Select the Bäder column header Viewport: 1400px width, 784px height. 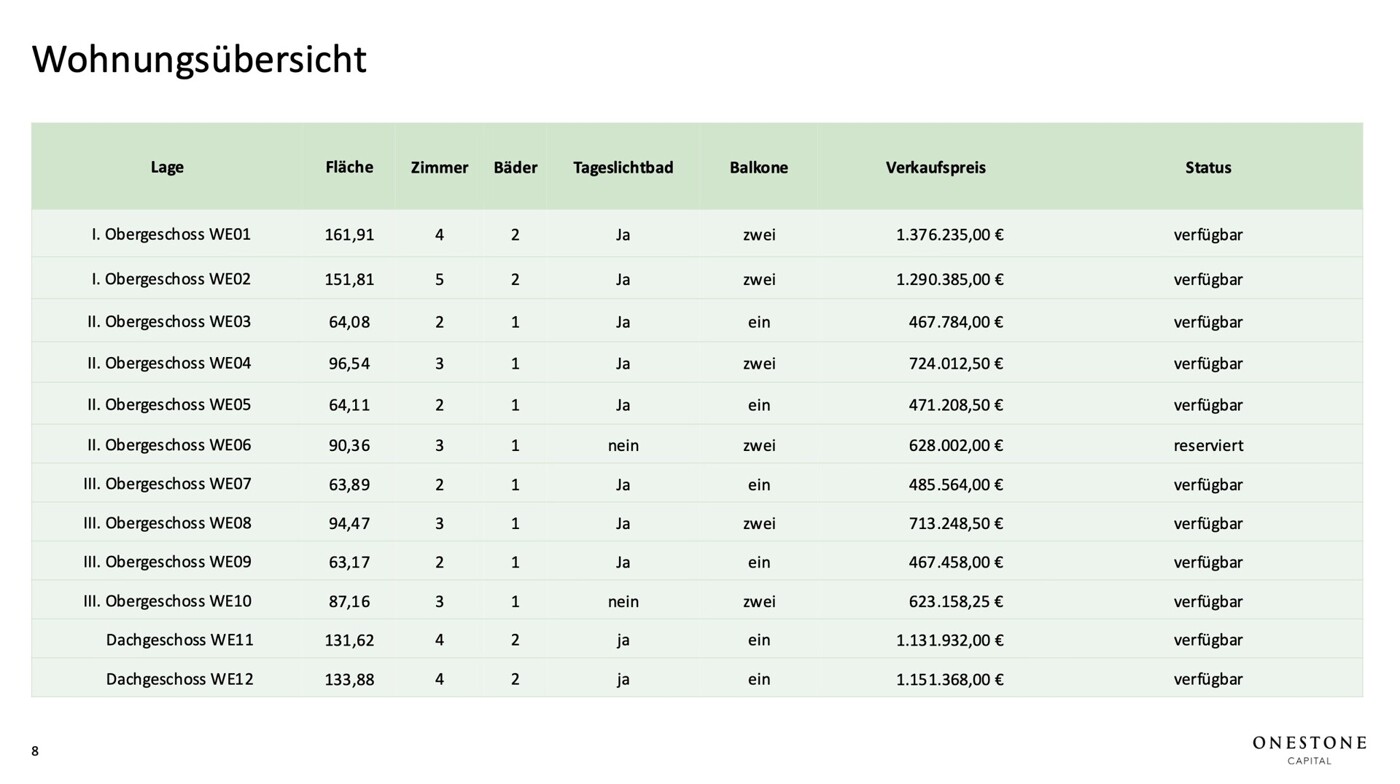[x=515, y=167]
